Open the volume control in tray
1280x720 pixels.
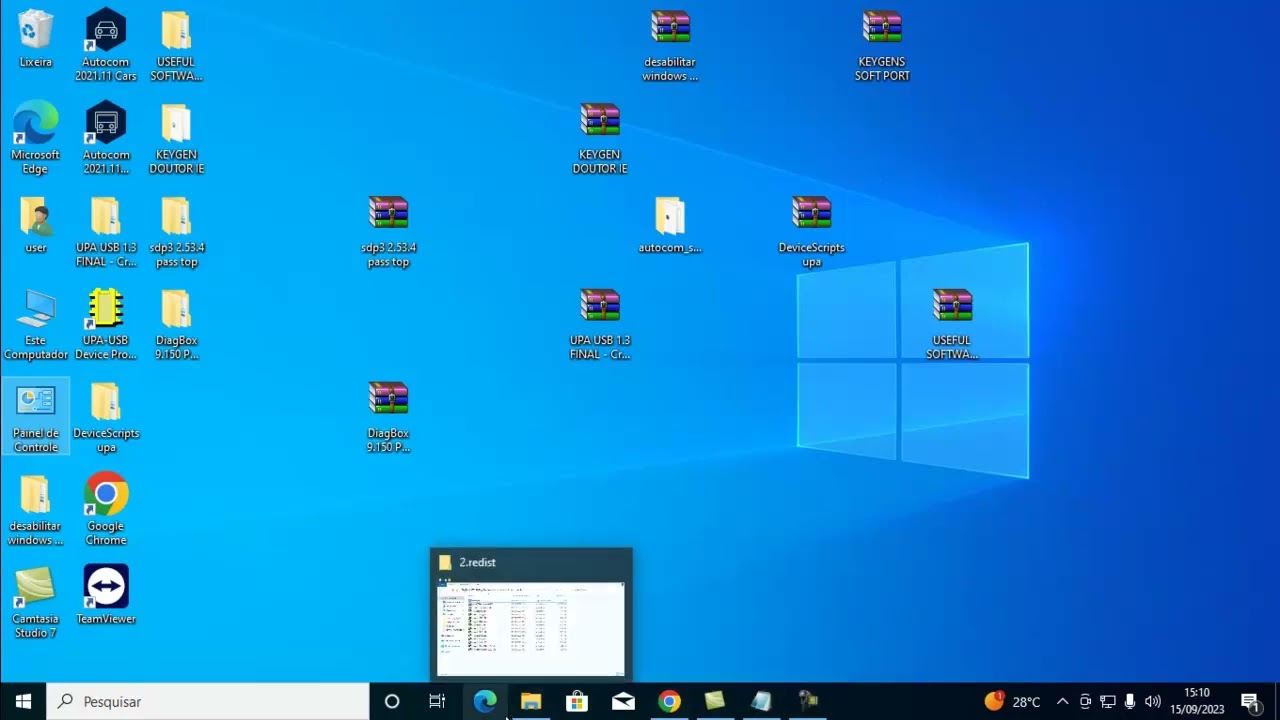[1153, 701]
